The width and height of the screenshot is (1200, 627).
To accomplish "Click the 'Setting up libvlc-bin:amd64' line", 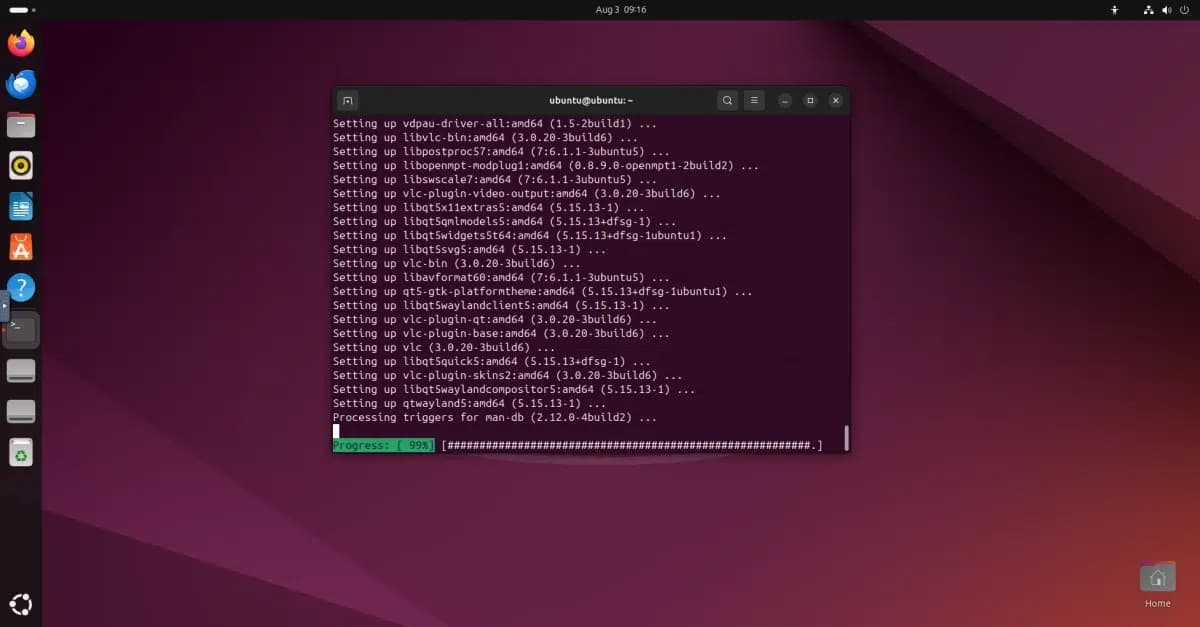I will (485, 137).
